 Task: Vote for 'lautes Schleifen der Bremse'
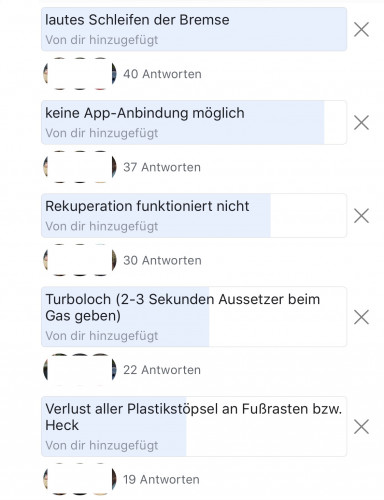pos(194,29)
